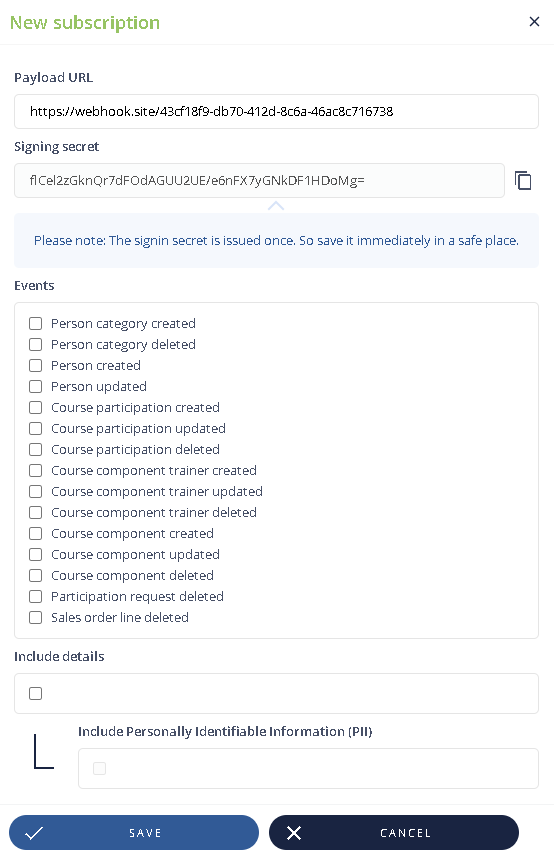The image size is (554, 860).
Task: Check Course component trainer deleted
Action: tap(36, 512)
